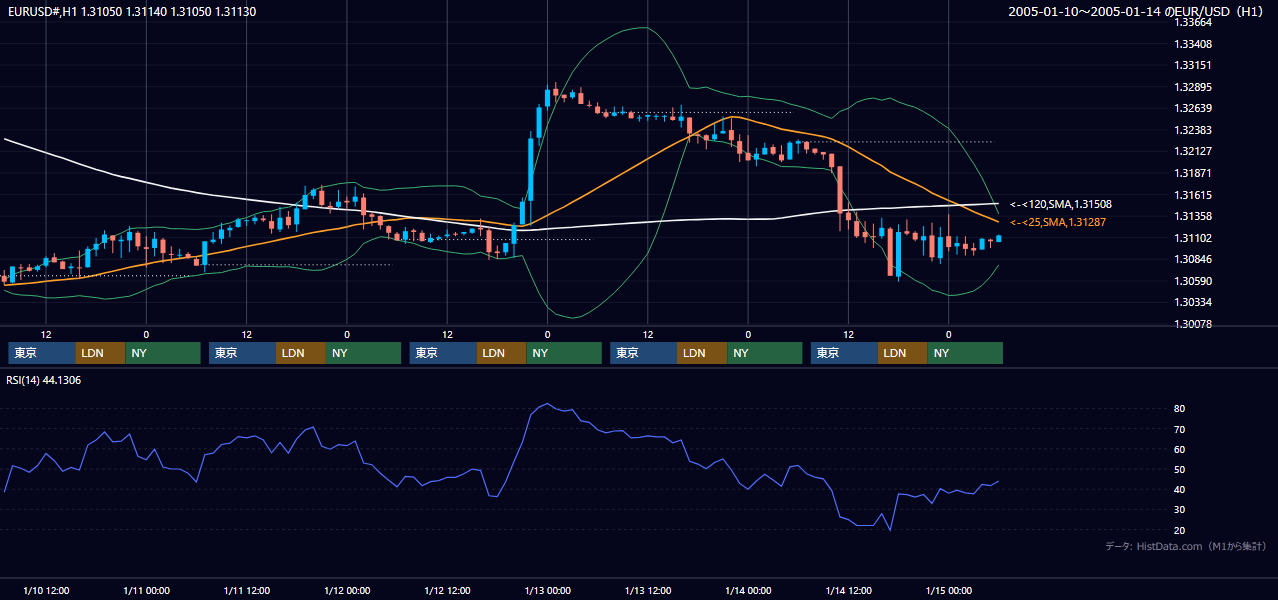1278x600 pixels.
Task: Click the RSI(14) 44.1306 indicator label
Action: [x=44, y=380]
